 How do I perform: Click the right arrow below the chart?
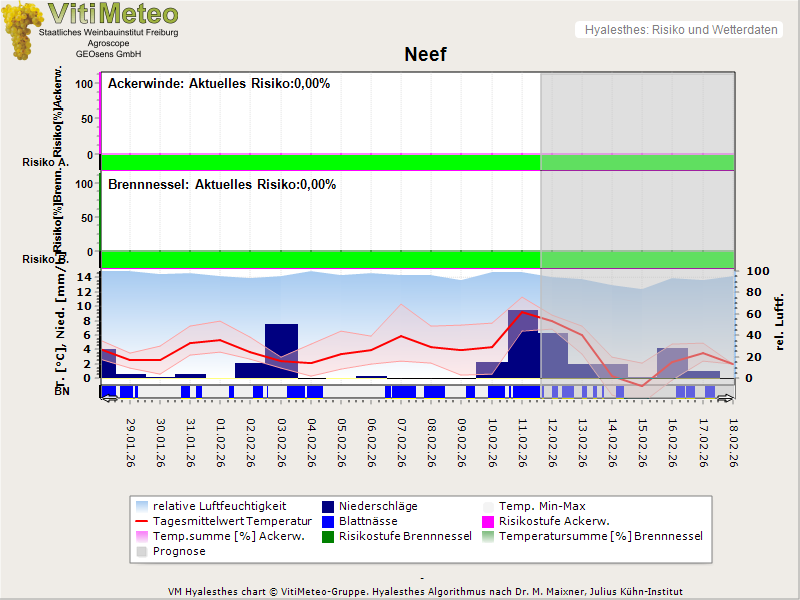point(728,398)
